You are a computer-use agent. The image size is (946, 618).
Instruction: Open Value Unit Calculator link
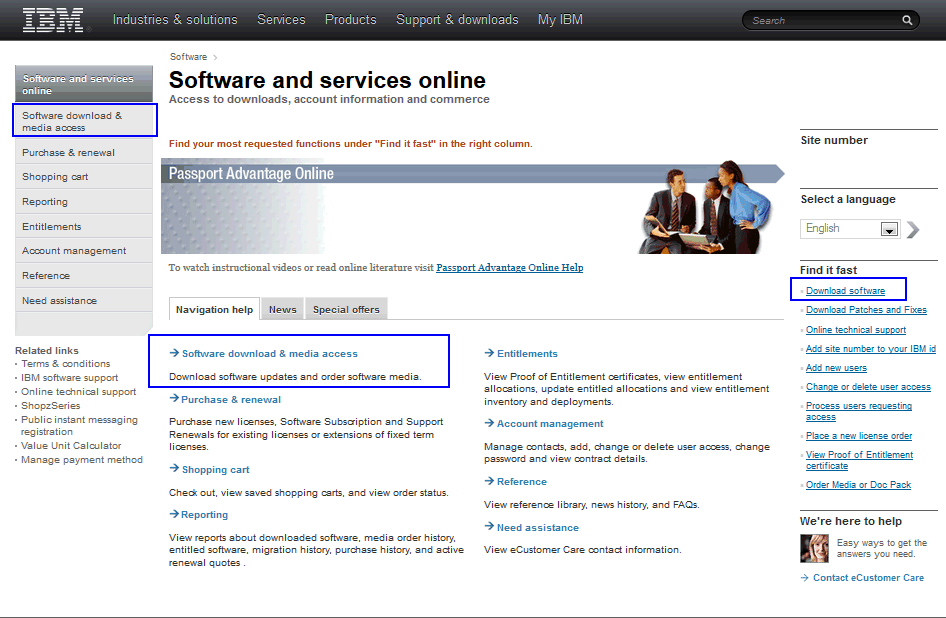71,445
